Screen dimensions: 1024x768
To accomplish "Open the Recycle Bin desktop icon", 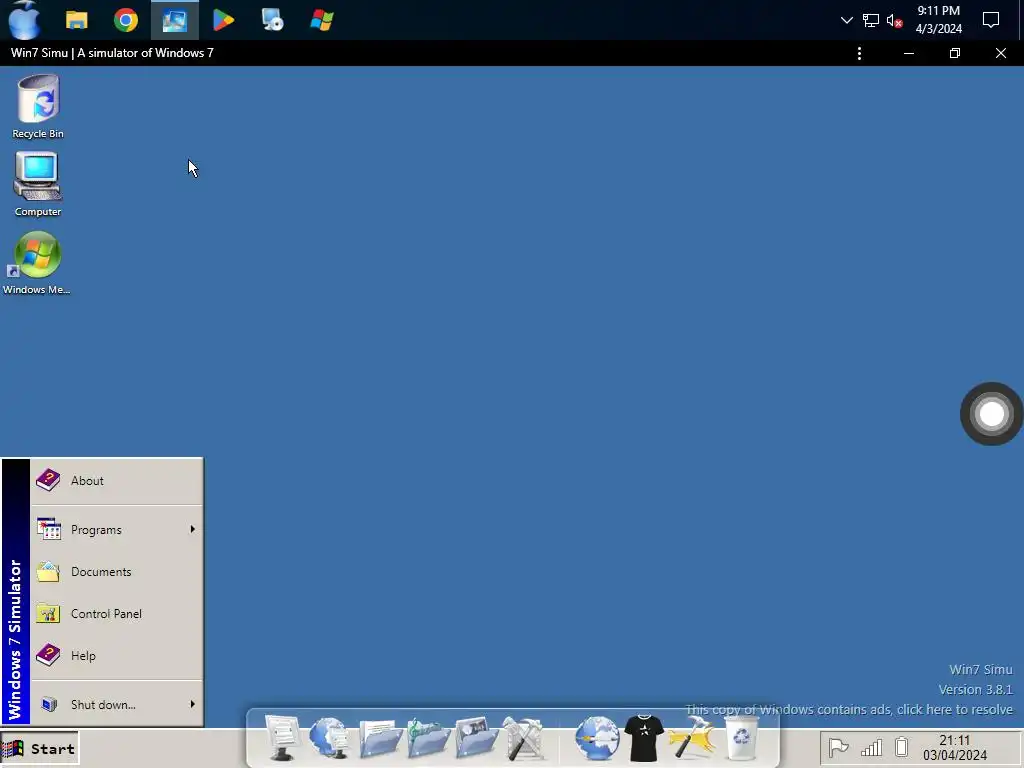I will click(38, 106).
